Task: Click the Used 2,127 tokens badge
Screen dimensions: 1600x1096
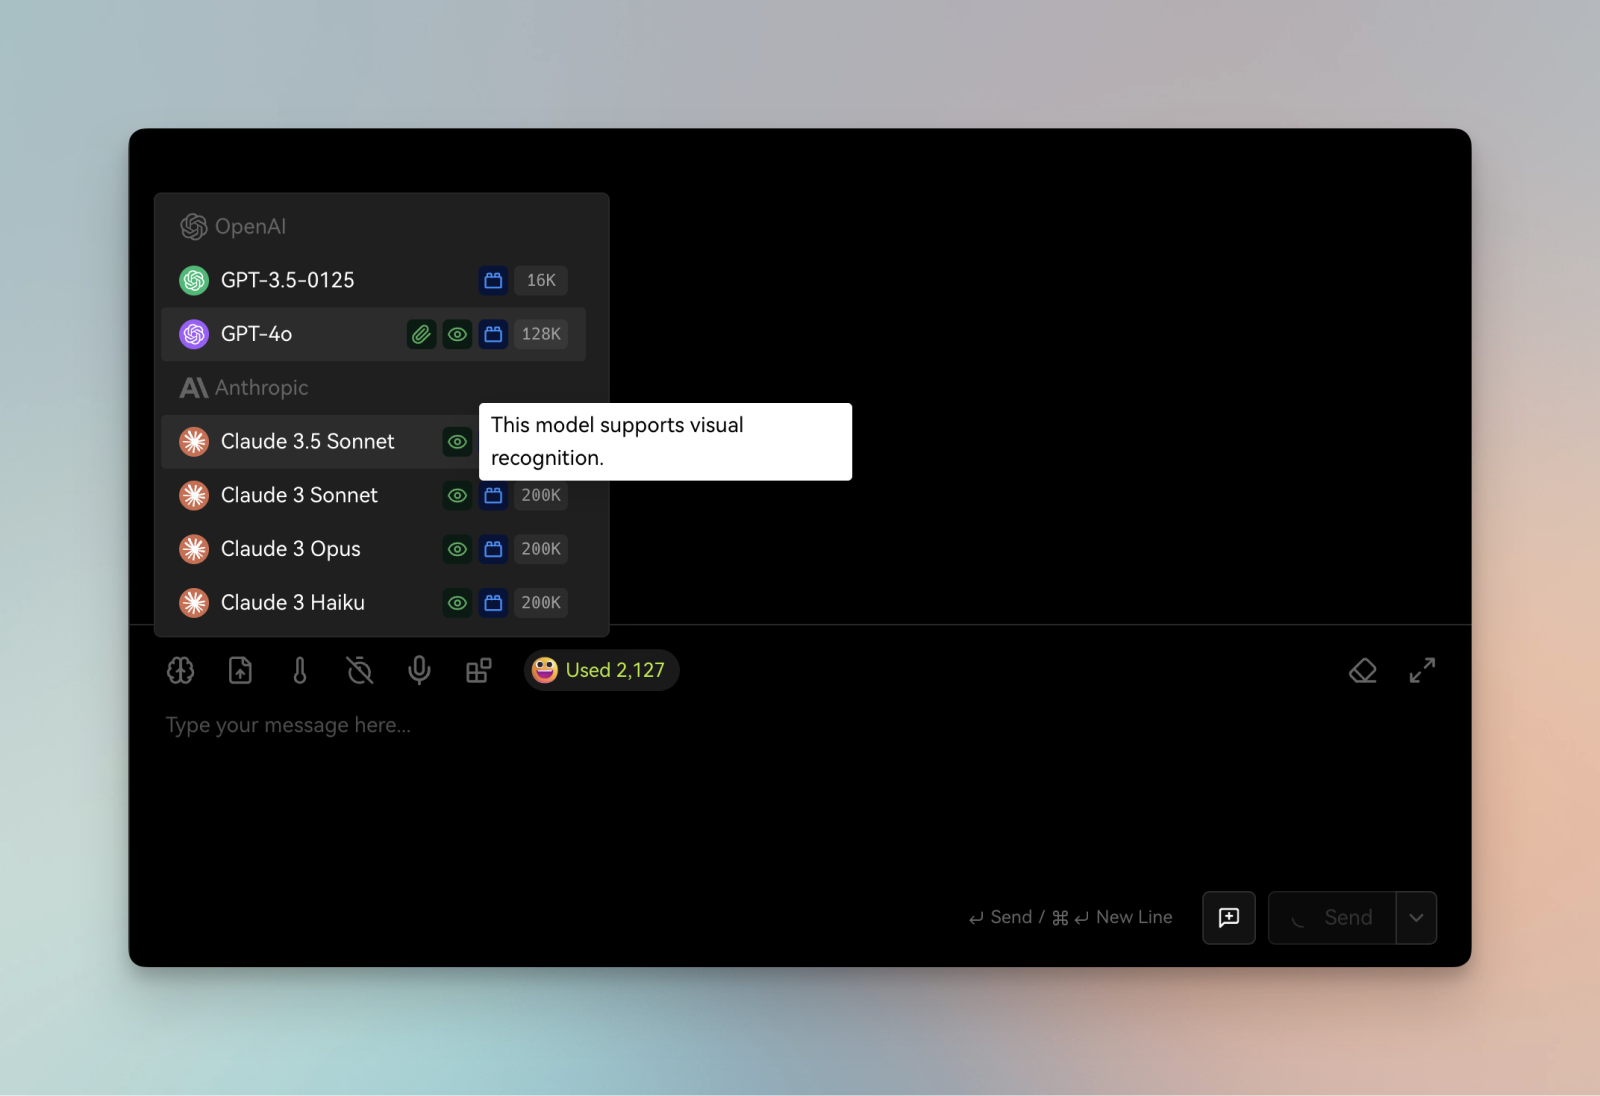Action: click(602, 670)
